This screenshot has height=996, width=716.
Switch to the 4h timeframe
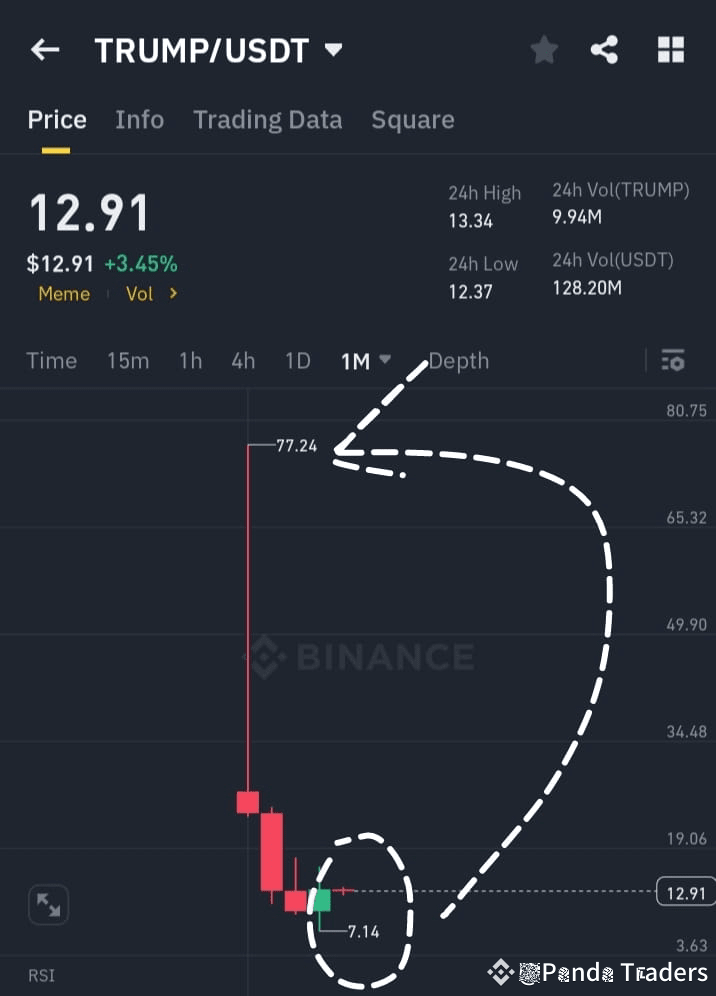tap(243, 361)
